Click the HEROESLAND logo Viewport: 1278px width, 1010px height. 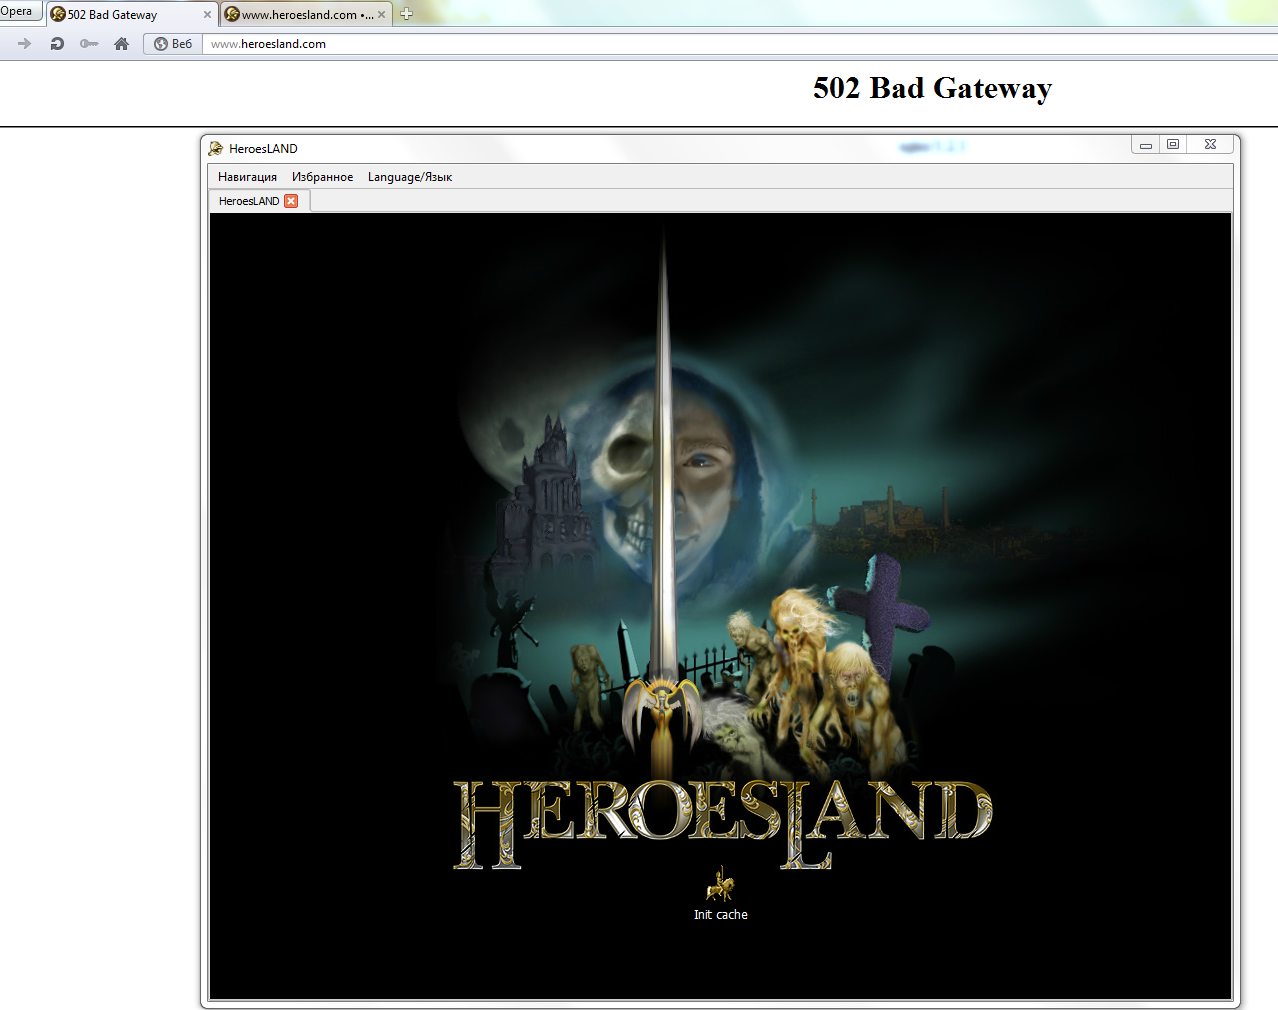722,824
